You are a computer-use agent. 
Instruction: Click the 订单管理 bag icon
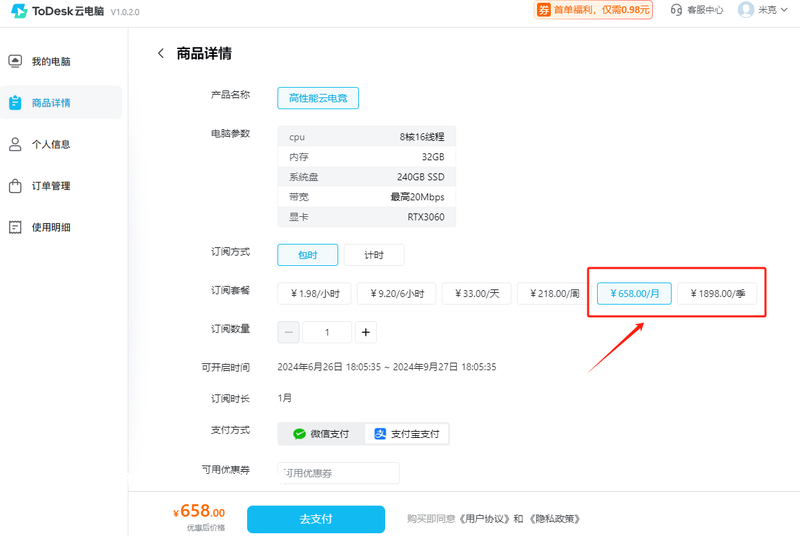pos(15,186)
